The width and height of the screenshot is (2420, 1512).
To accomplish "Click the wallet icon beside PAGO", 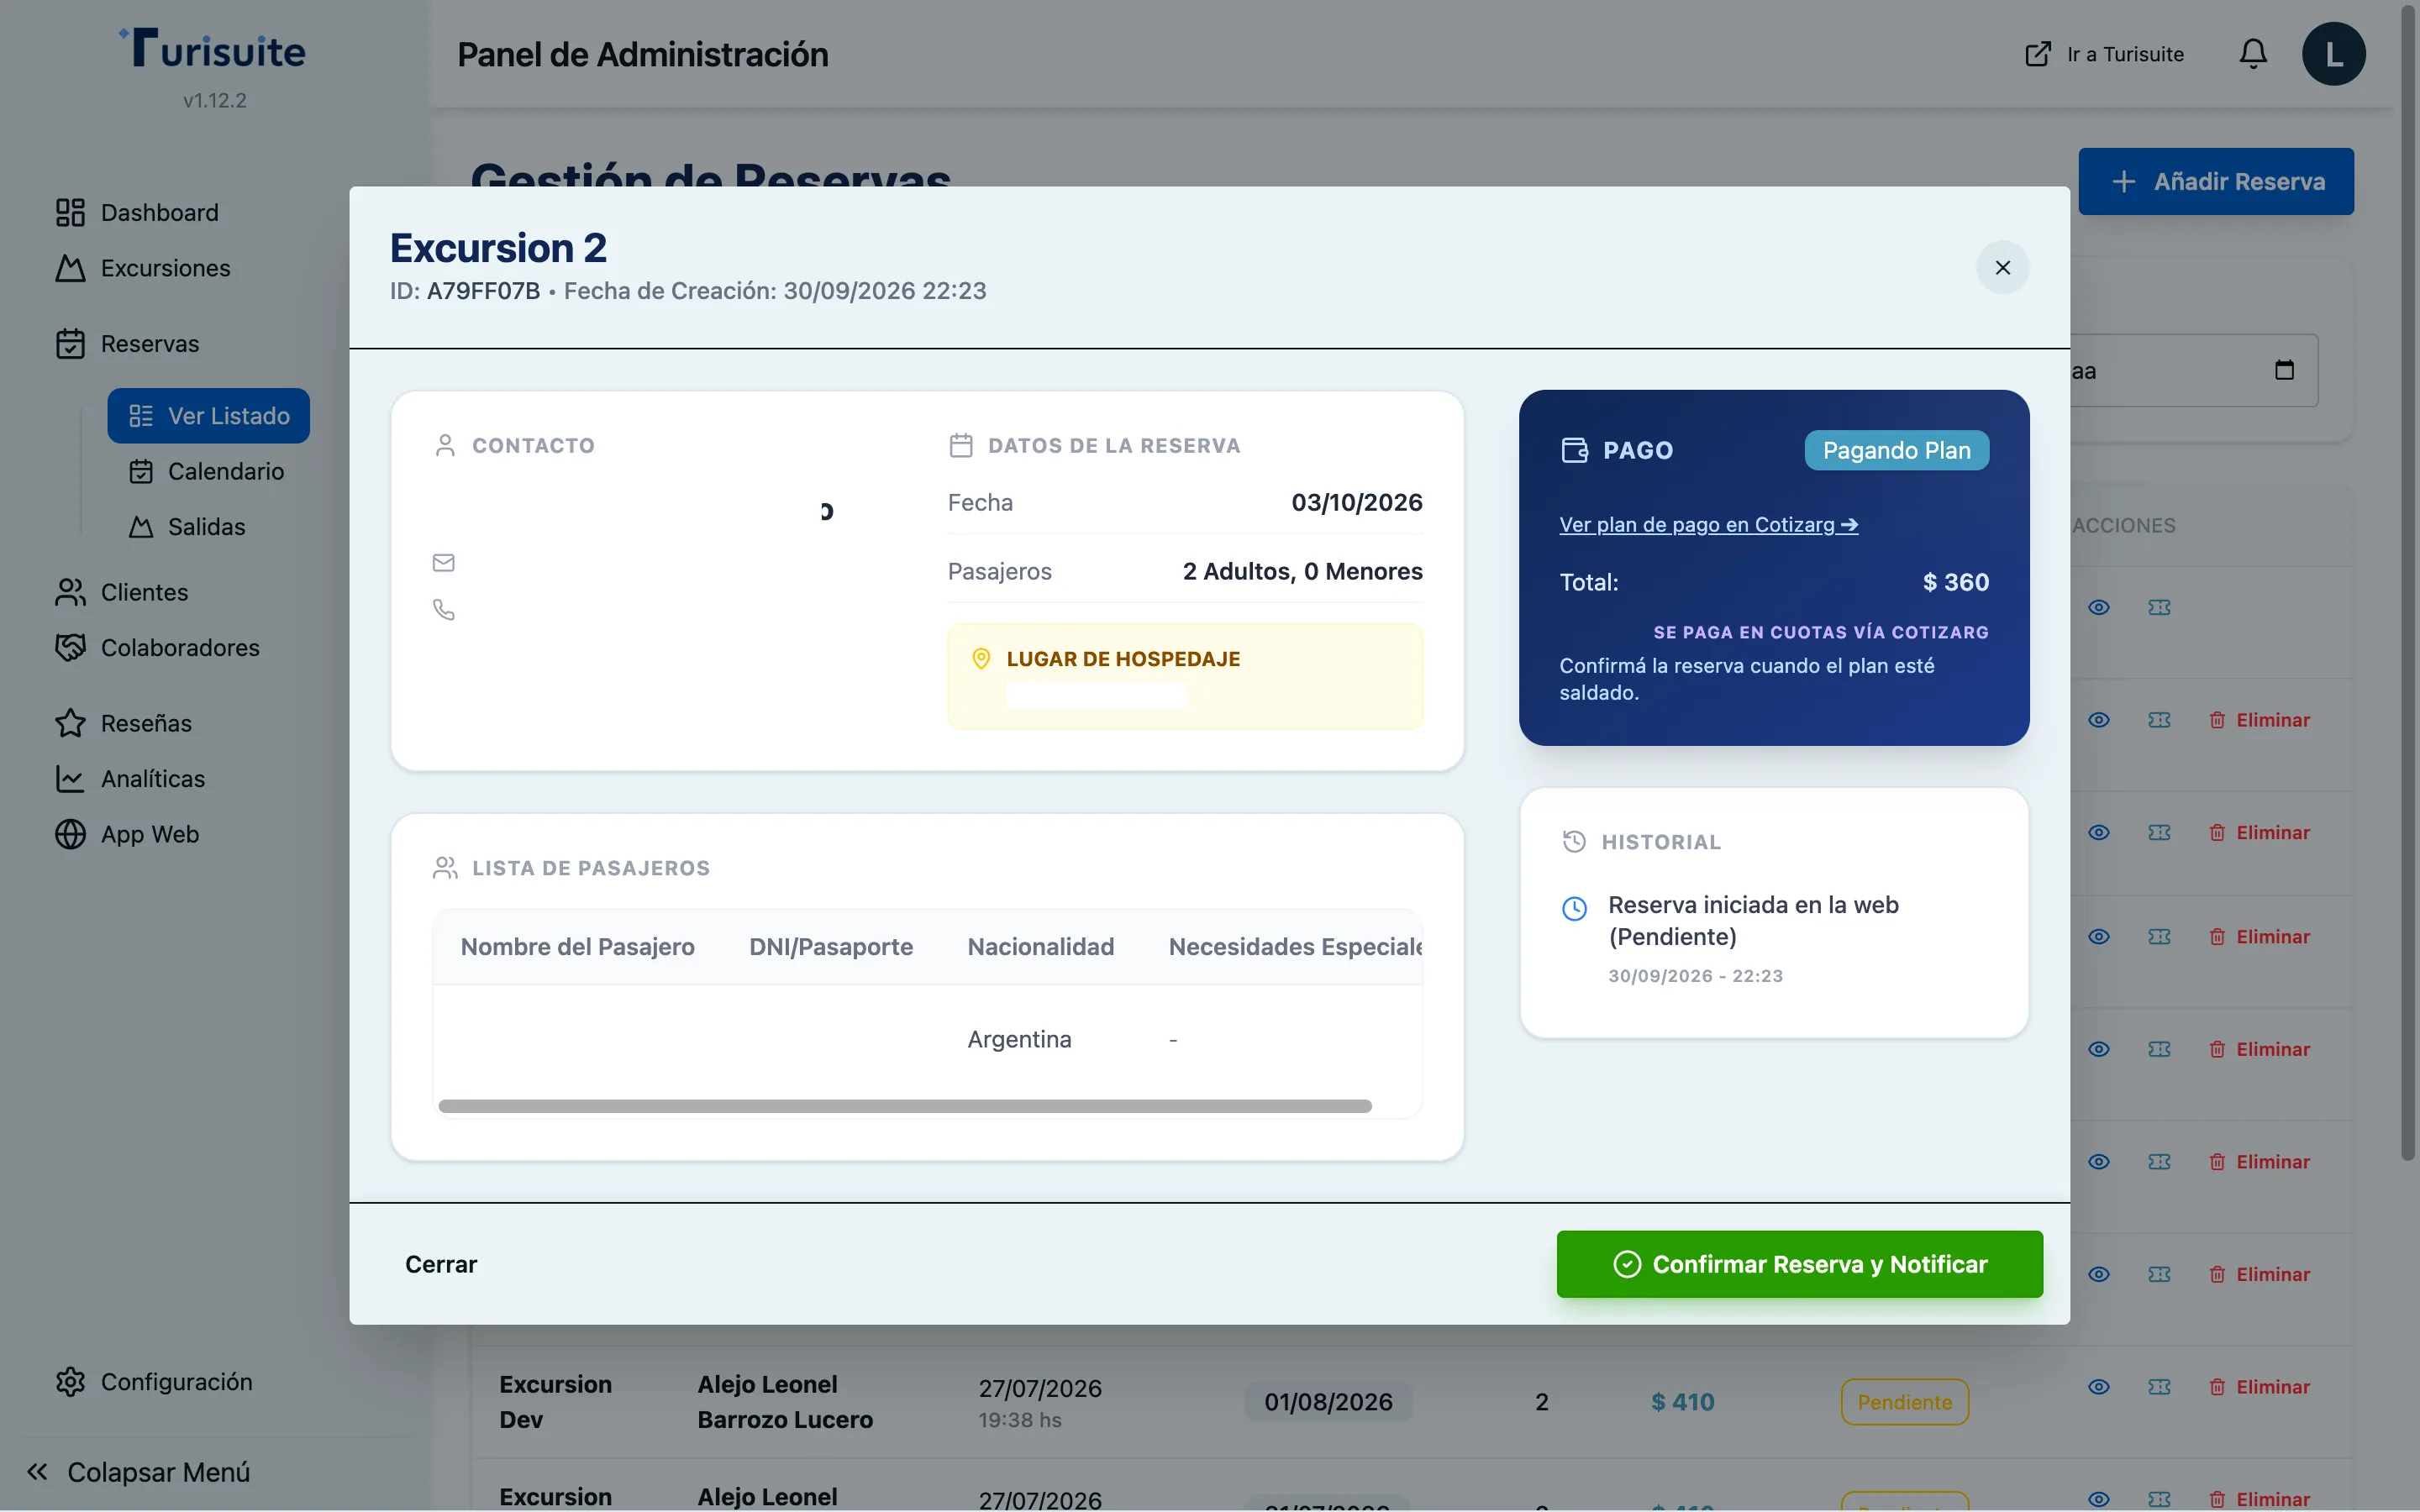I will 1575,450.
